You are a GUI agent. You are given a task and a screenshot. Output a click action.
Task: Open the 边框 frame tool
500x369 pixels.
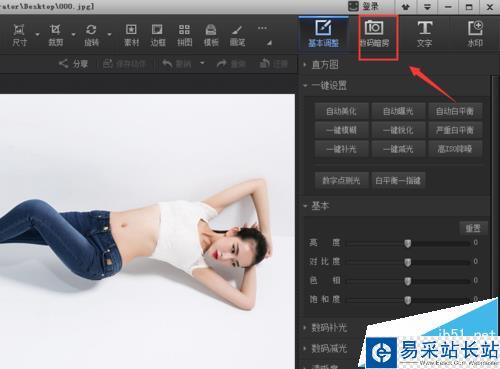tap(158, 35)
